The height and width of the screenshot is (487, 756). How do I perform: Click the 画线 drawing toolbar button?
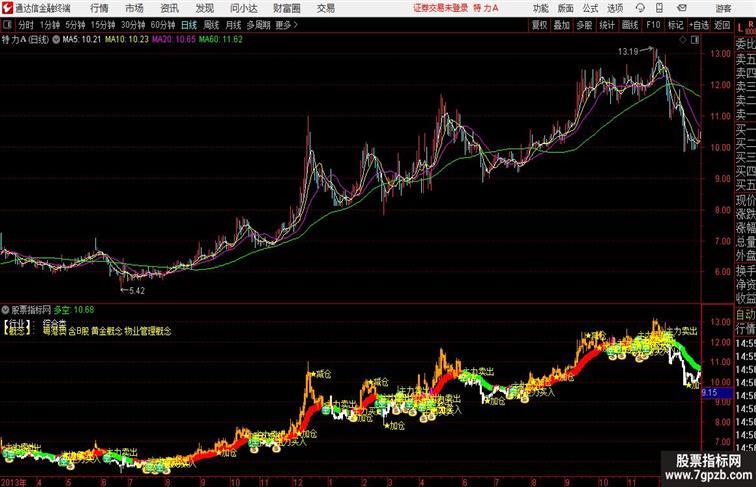tap(630, 25)
